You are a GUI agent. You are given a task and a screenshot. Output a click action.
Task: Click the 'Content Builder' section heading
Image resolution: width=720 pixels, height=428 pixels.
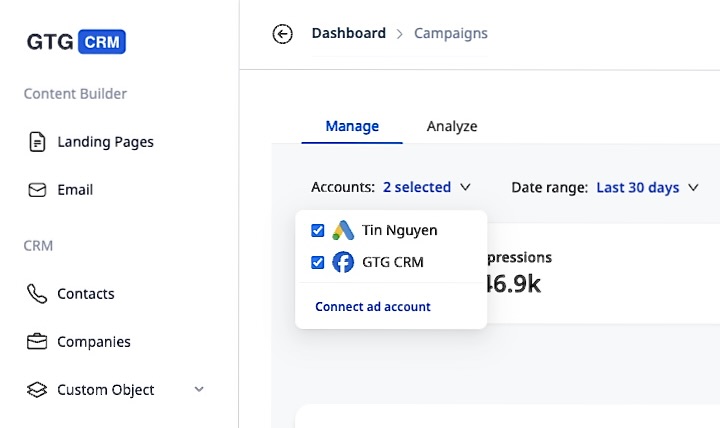(75, 94)
